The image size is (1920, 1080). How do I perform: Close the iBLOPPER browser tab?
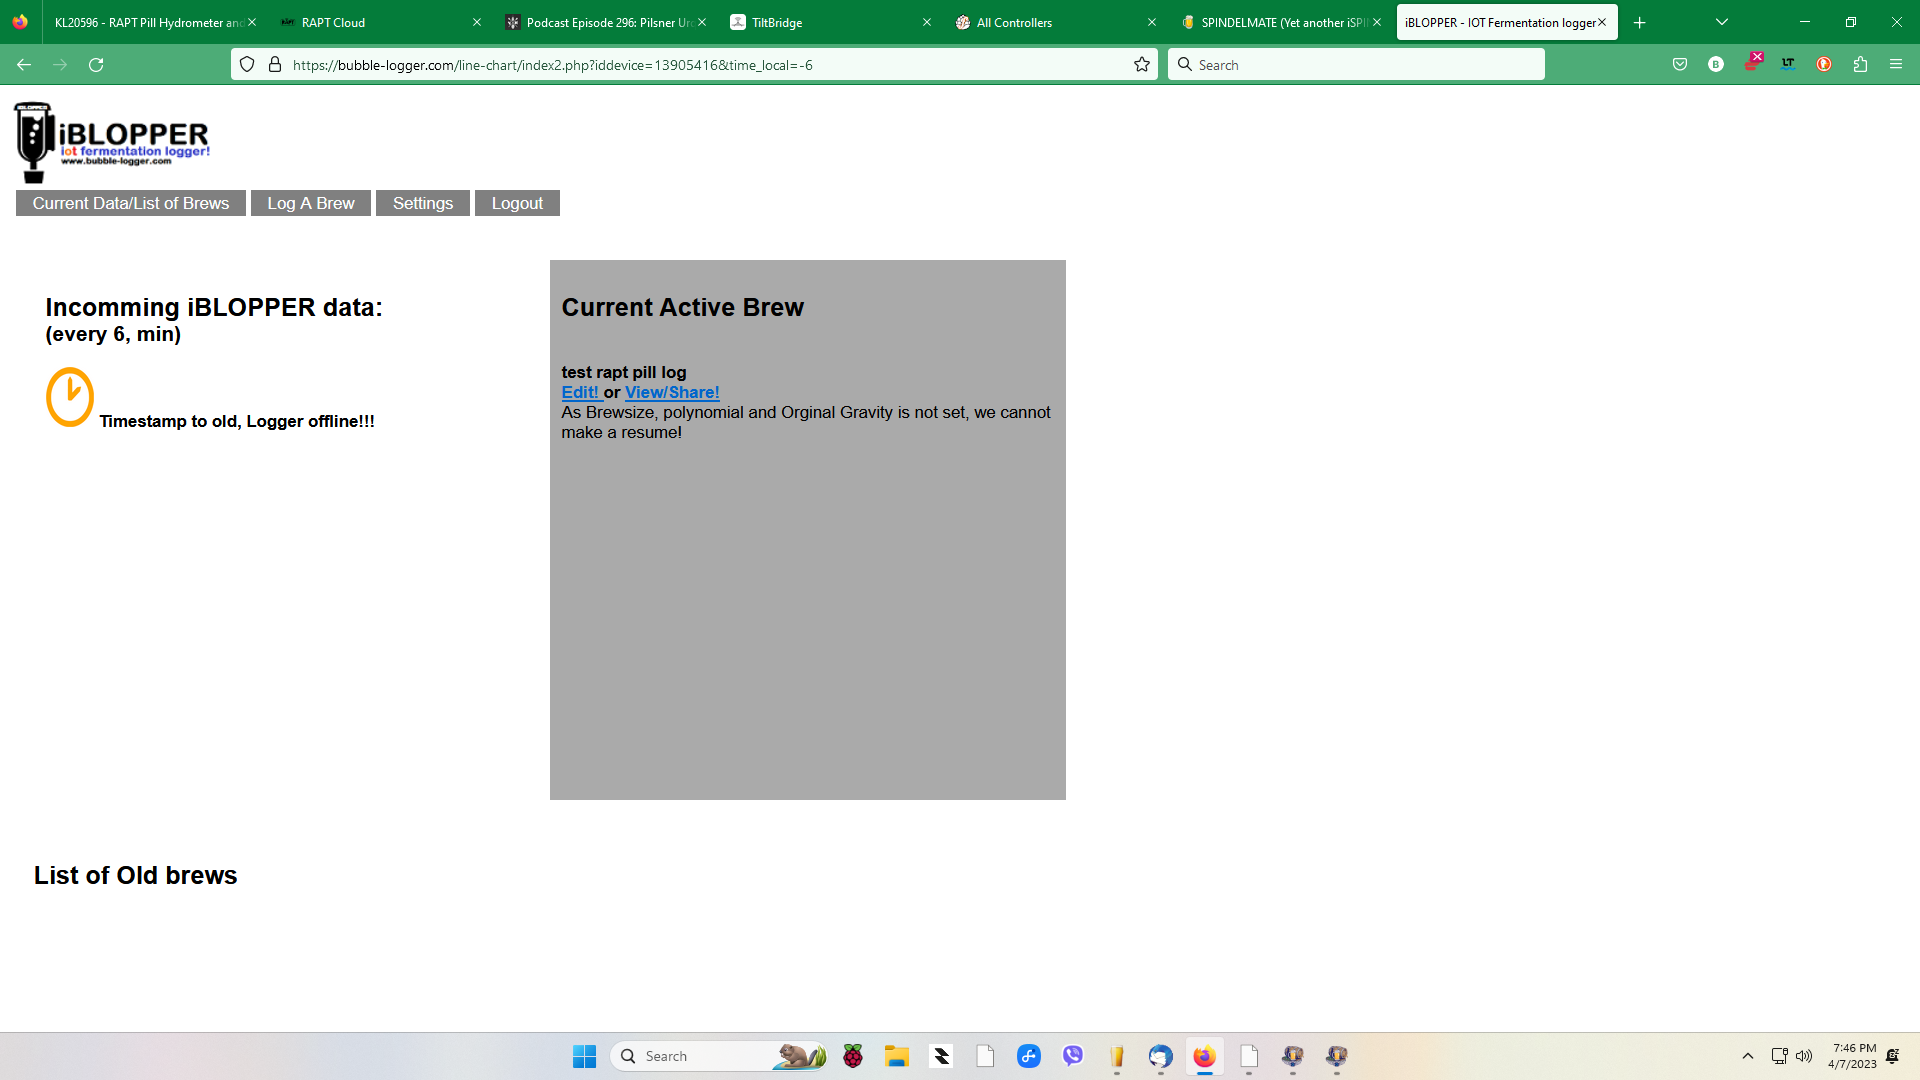tap(1602, 22)
